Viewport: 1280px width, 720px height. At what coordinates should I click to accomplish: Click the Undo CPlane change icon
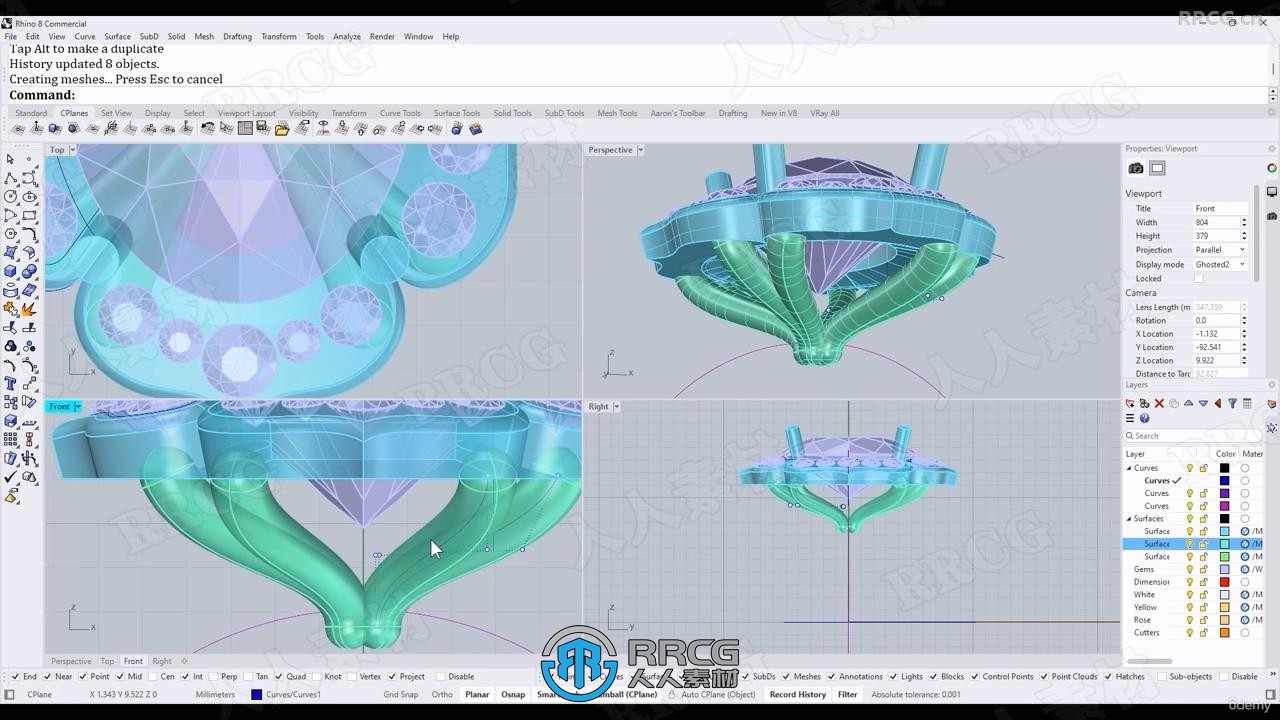(208, 128)
